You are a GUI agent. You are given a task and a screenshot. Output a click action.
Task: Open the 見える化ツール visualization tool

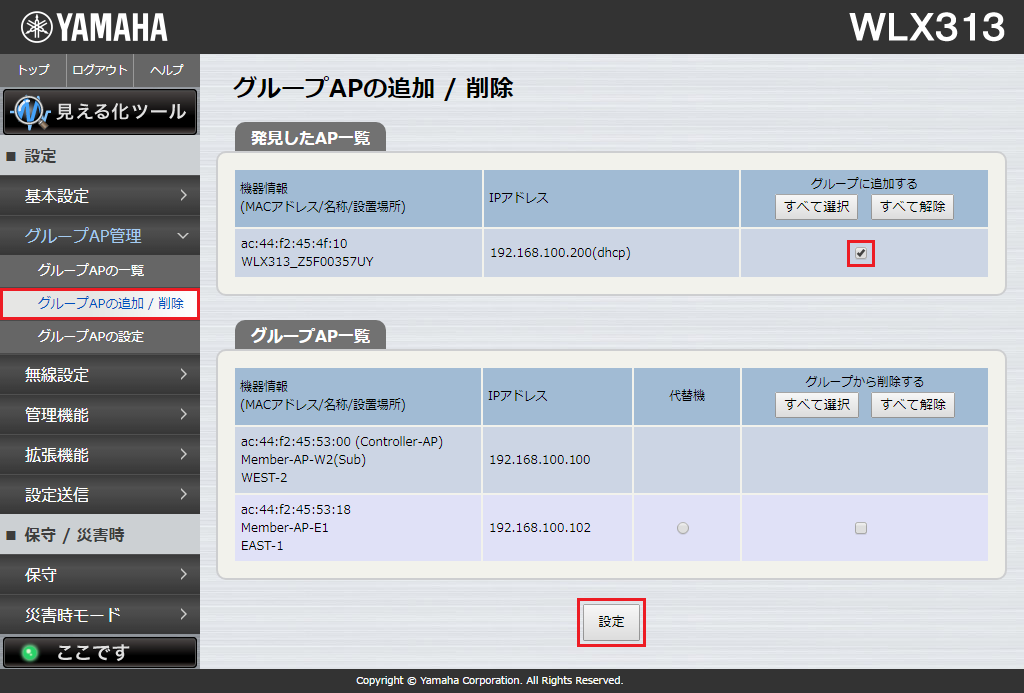coord(100,112)
